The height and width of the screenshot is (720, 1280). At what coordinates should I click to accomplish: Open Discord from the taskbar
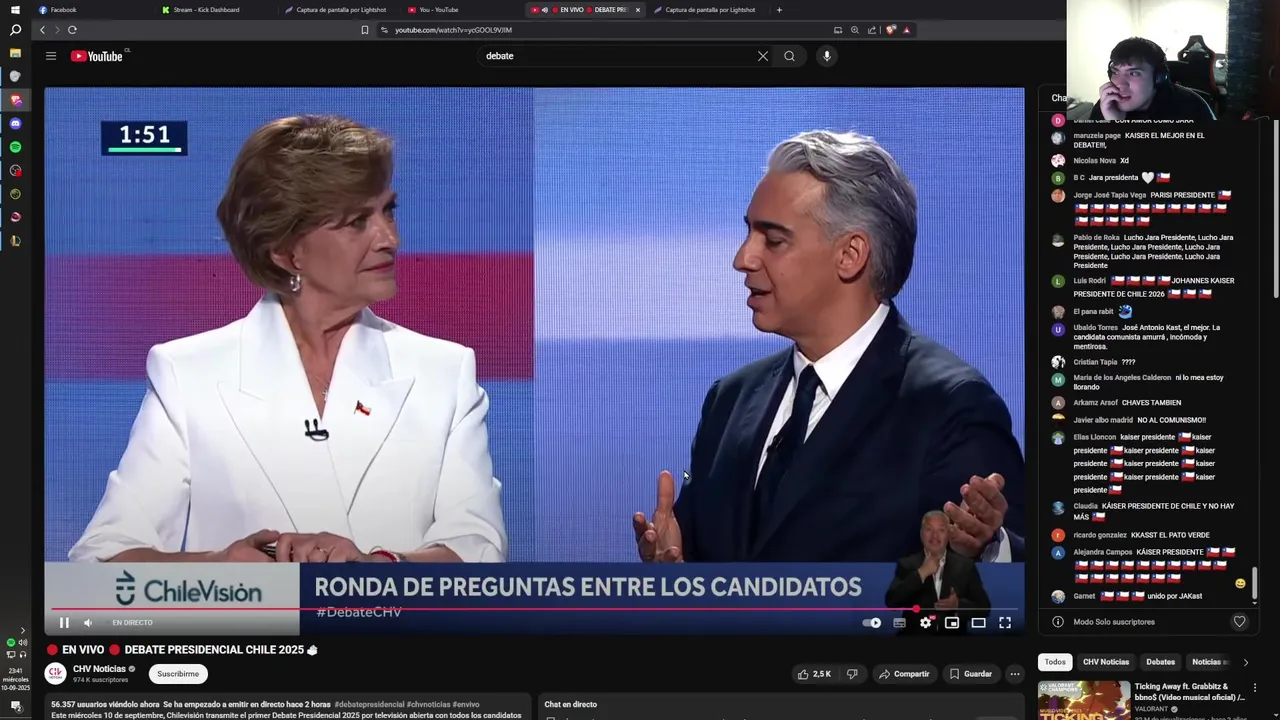tap(15, 123)
